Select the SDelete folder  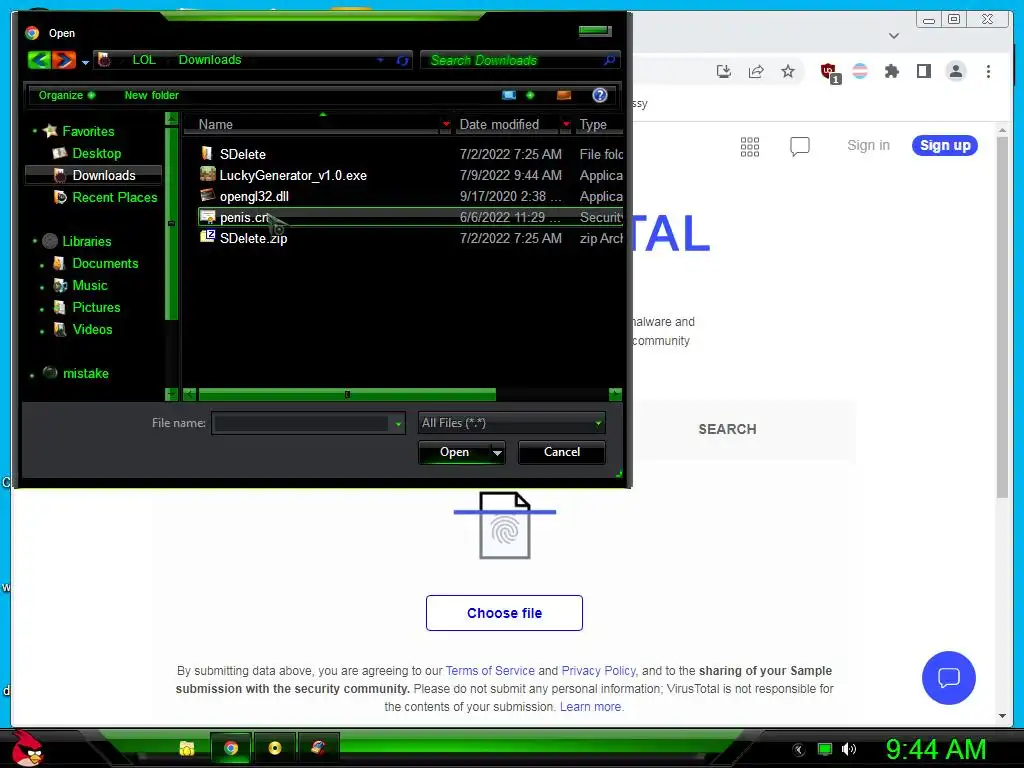pyautogui.click(x=243, y=154)
